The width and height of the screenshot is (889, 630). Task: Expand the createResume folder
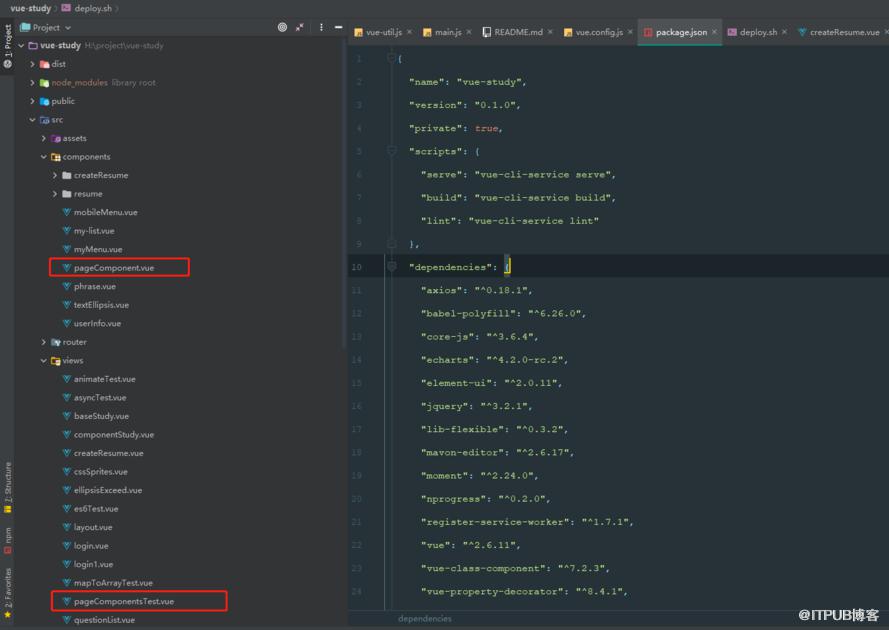pyautogui.click(x=55, y=175)
